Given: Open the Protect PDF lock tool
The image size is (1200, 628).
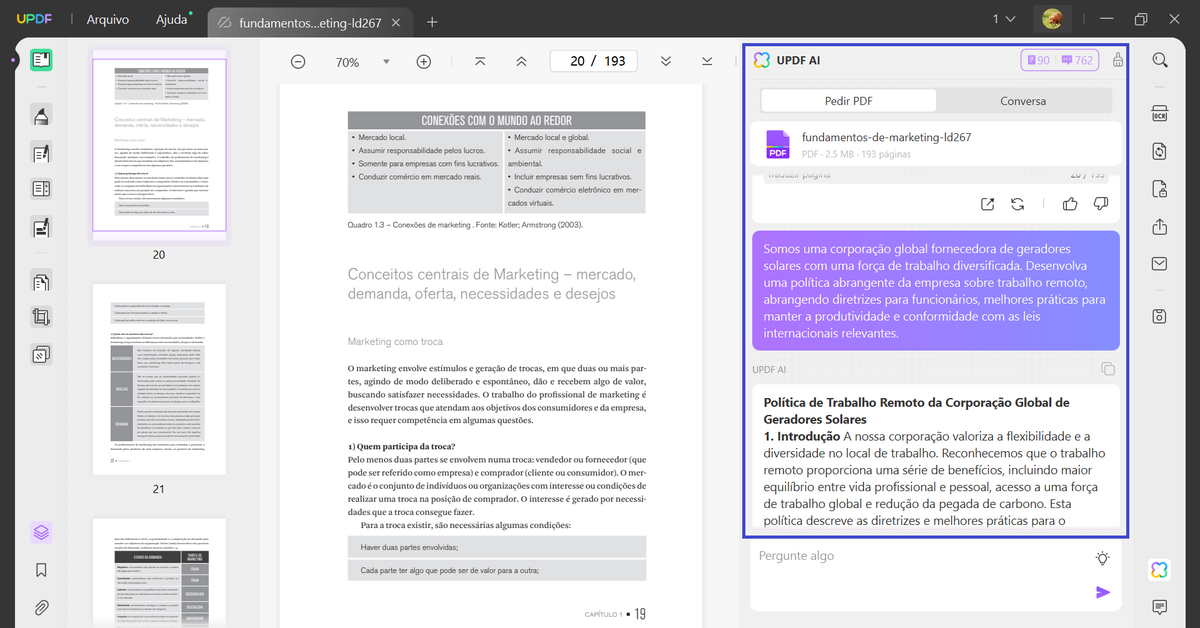Looking at the screenshot, I should tap(1160, 189).
